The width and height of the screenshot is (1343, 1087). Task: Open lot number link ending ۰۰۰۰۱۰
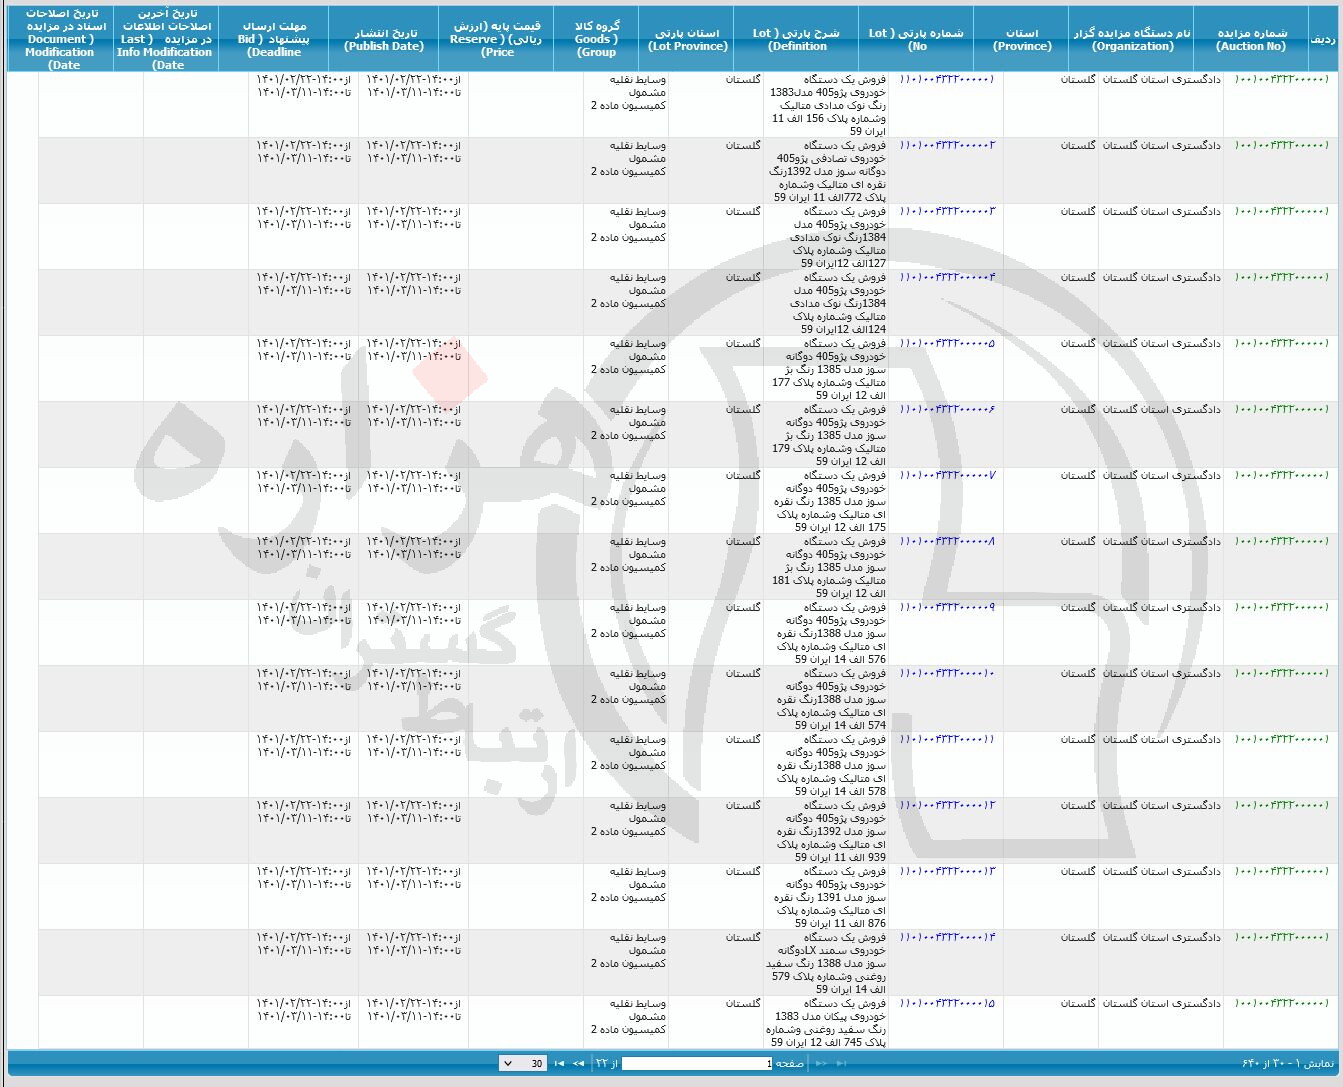[x=947, y=673]
